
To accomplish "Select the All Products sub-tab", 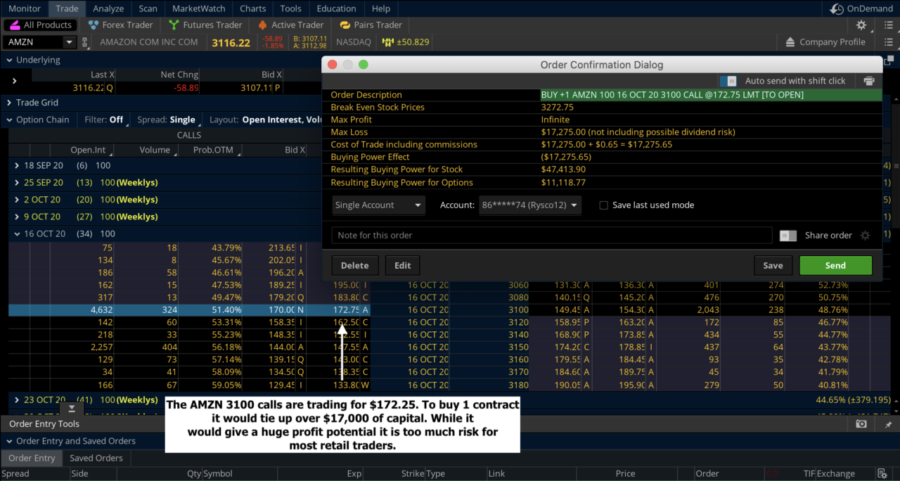I will click(x=40, y=25).
